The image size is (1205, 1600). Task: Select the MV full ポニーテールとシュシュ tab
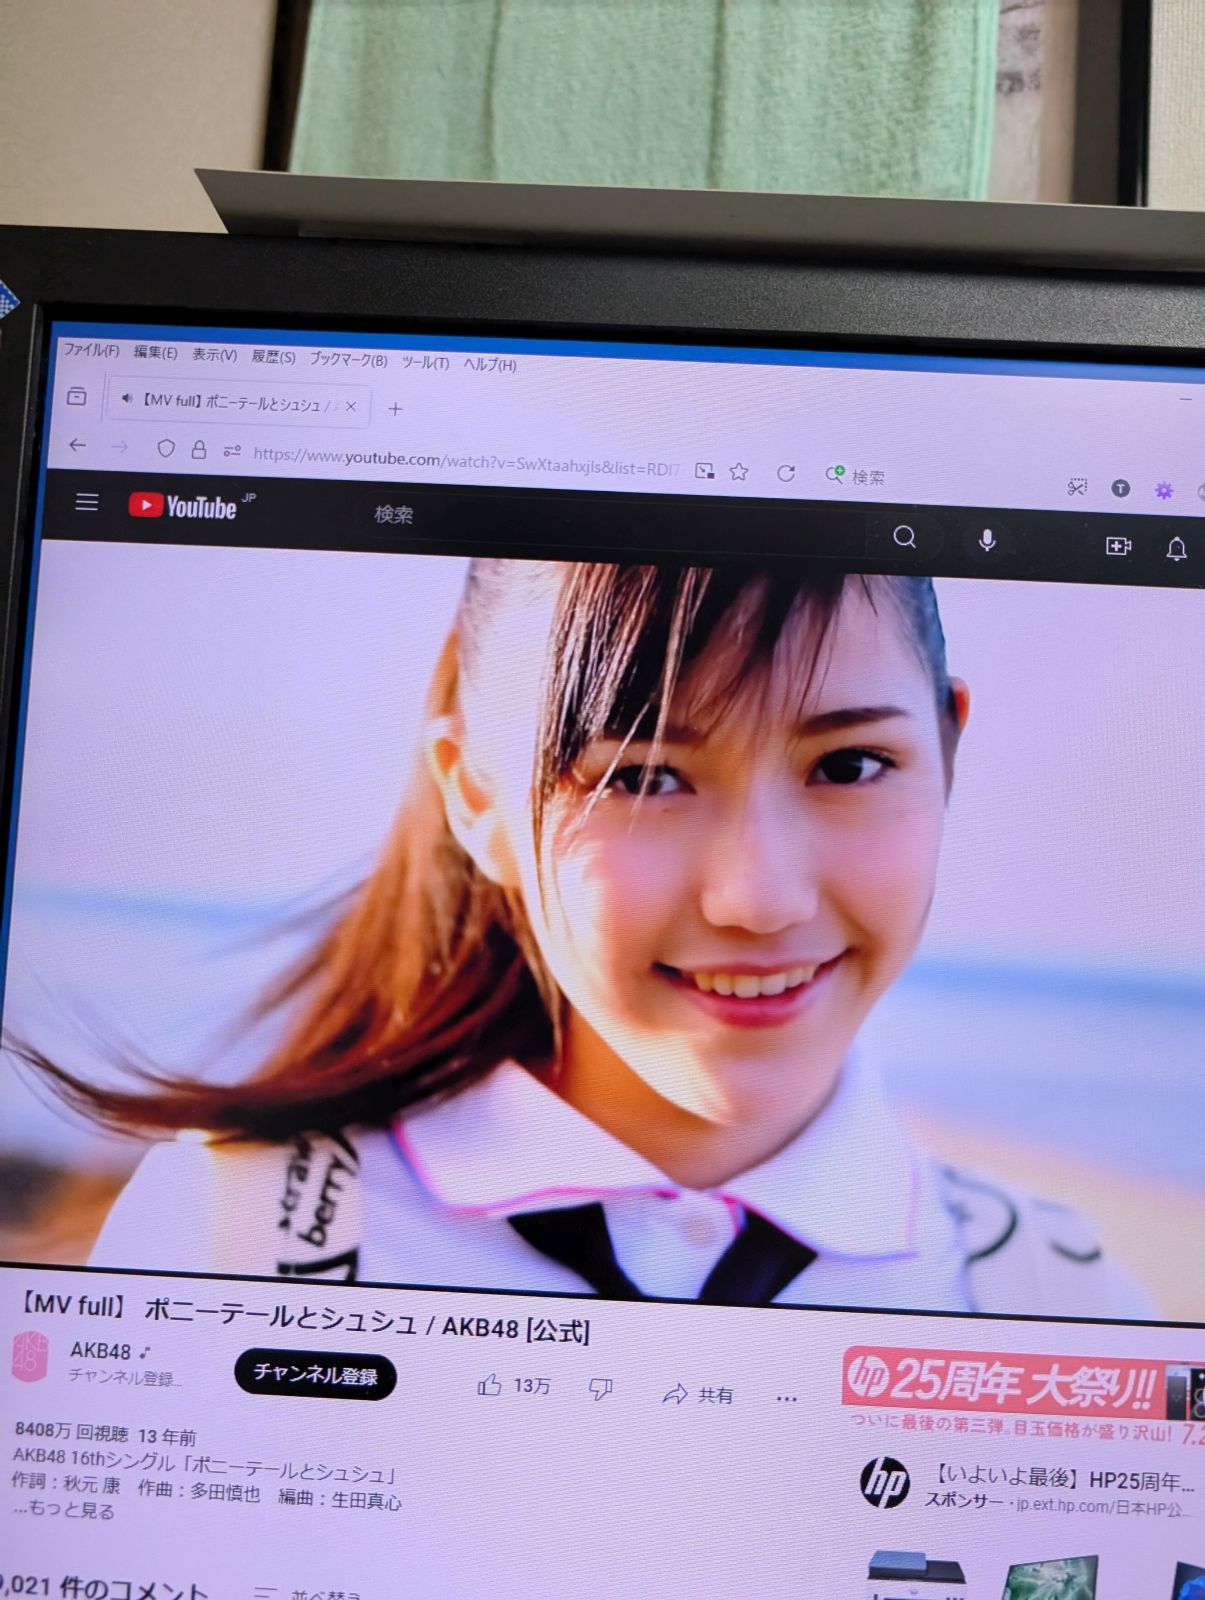236,403
